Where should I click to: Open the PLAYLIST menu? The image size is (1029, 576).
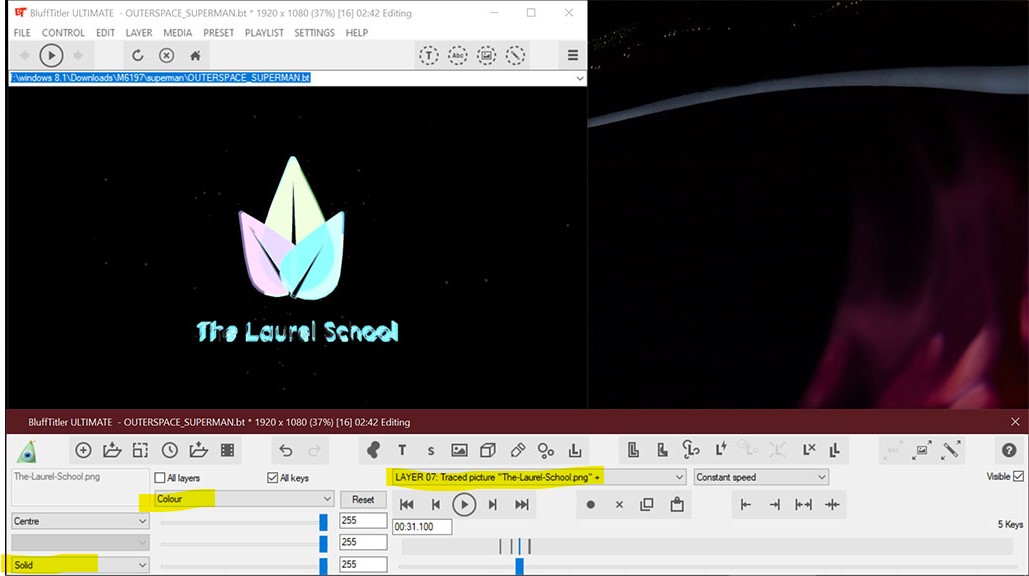tap(264, 33)
